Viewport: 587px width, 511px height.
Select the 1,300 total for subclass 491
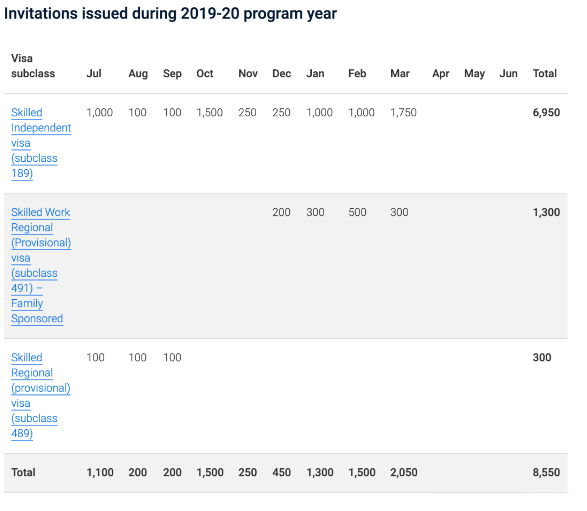[546, 212]
